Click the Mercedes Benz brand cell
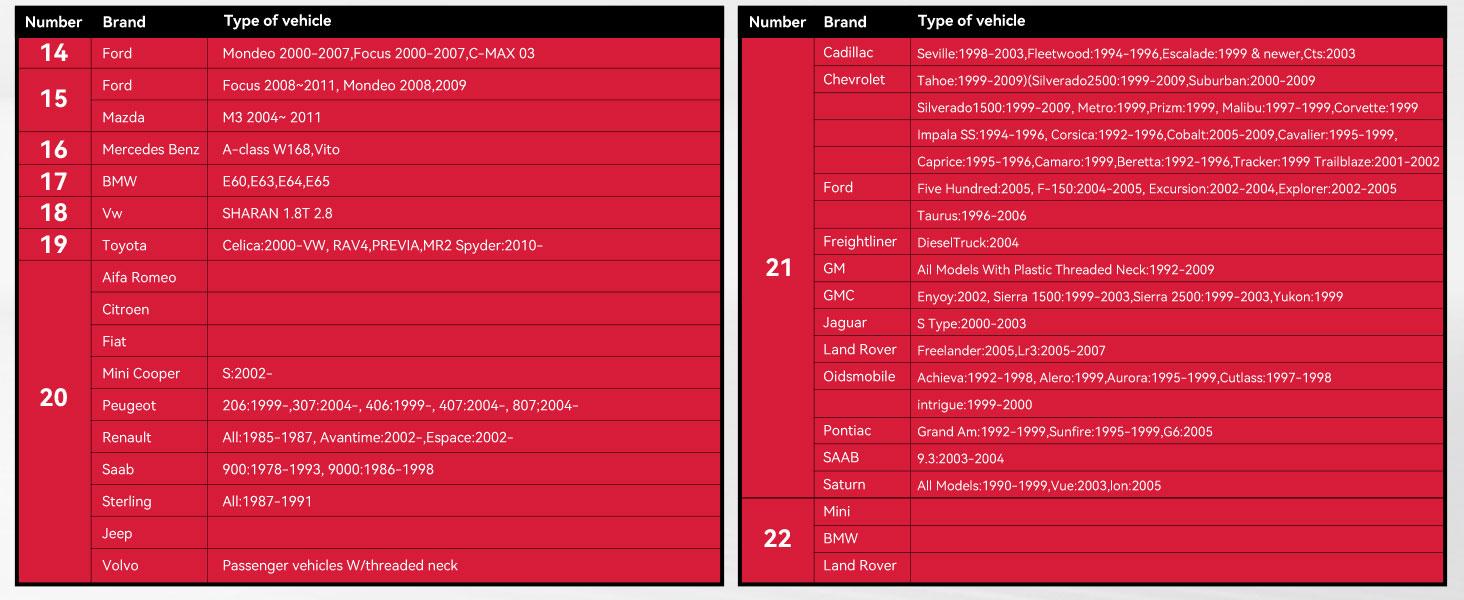The image size is (1464, 600). (x=151, y=149)
